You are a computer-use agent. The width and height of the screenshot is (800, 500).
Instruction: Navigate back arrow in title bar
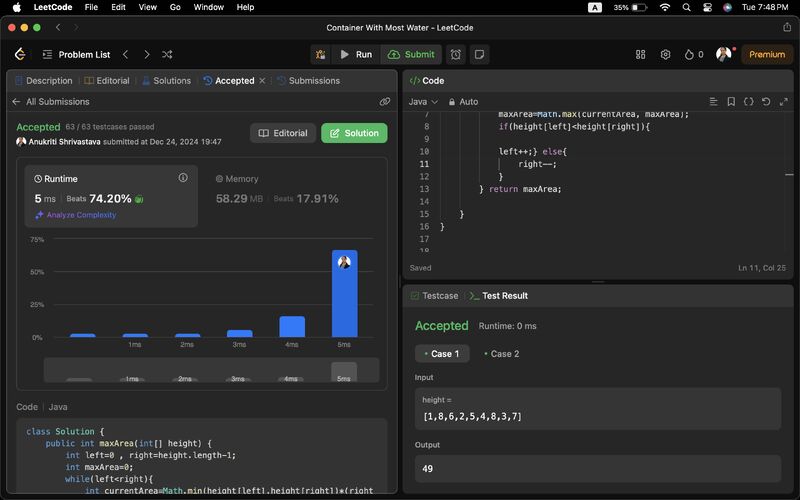click(x=58, y=28)
